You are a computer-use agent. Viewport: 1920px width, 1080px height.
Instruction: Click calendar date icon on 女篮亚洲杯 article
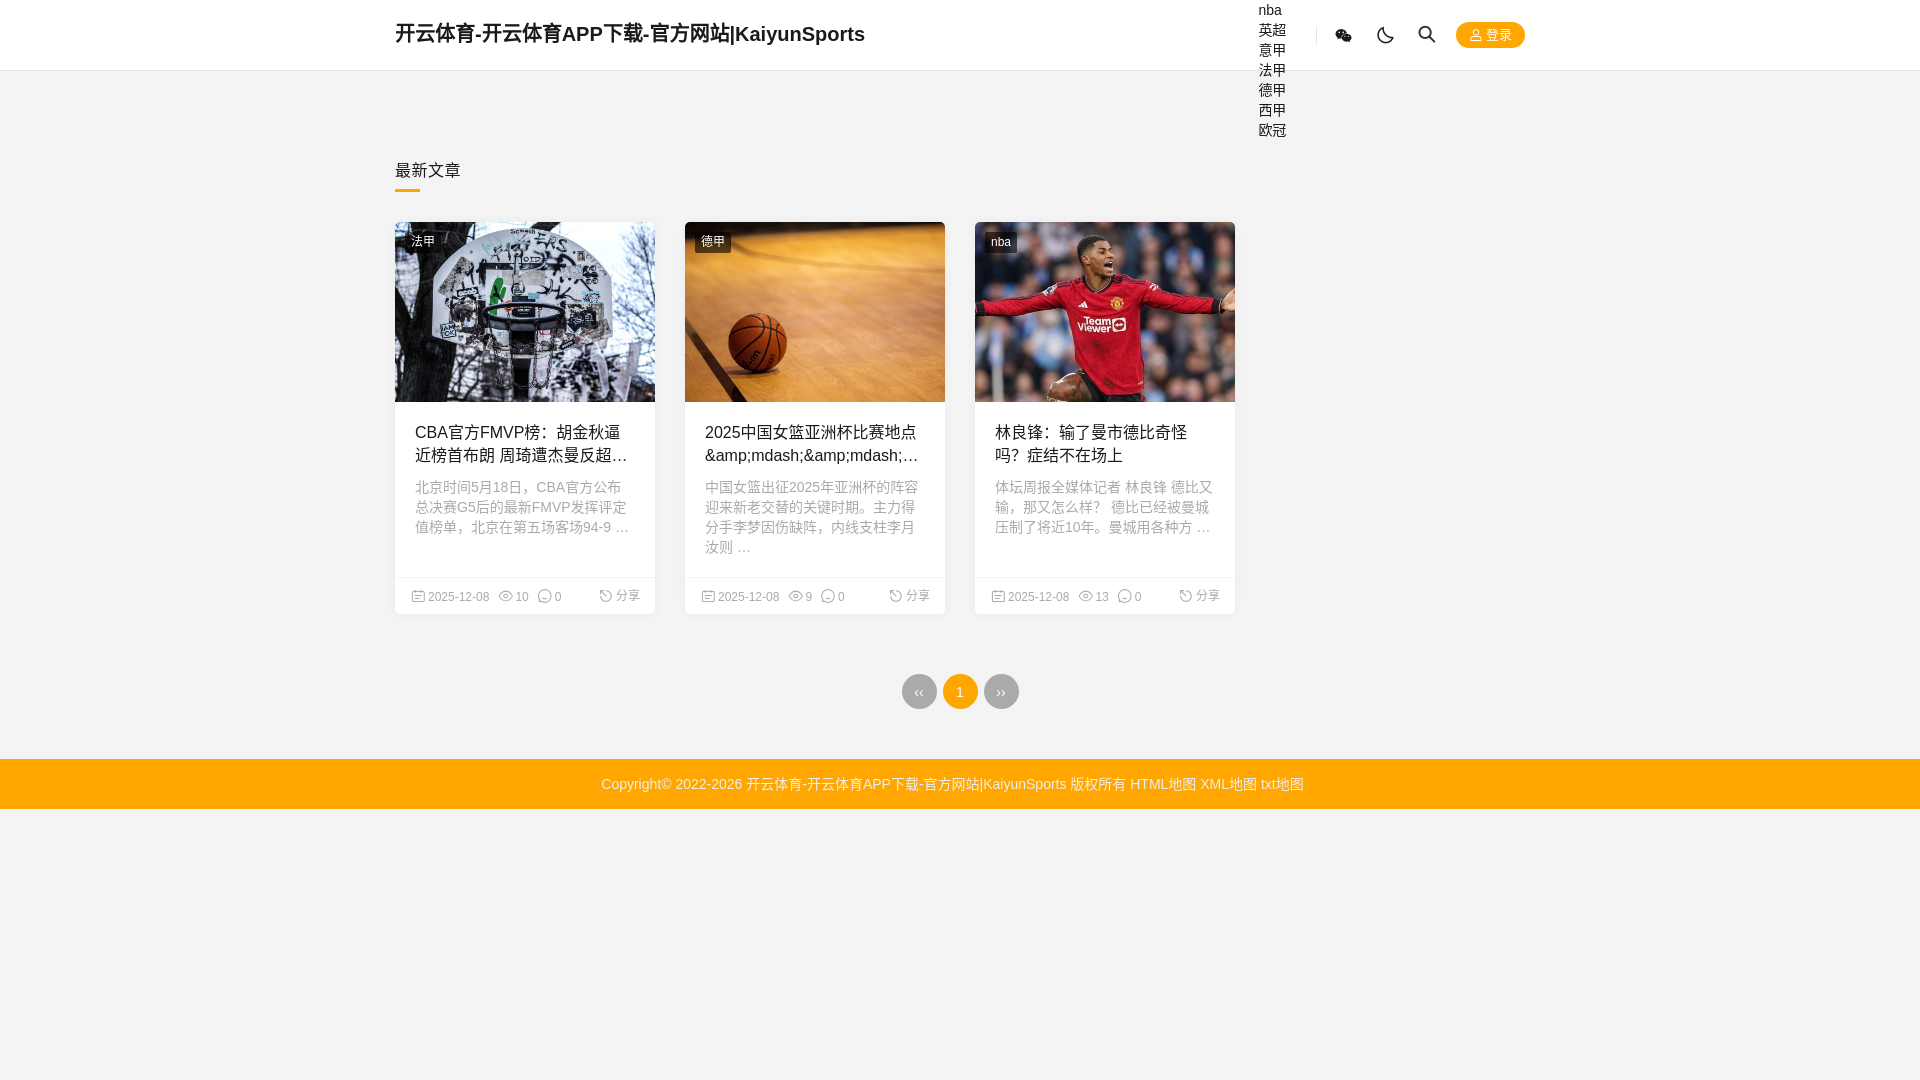[708, 596]
